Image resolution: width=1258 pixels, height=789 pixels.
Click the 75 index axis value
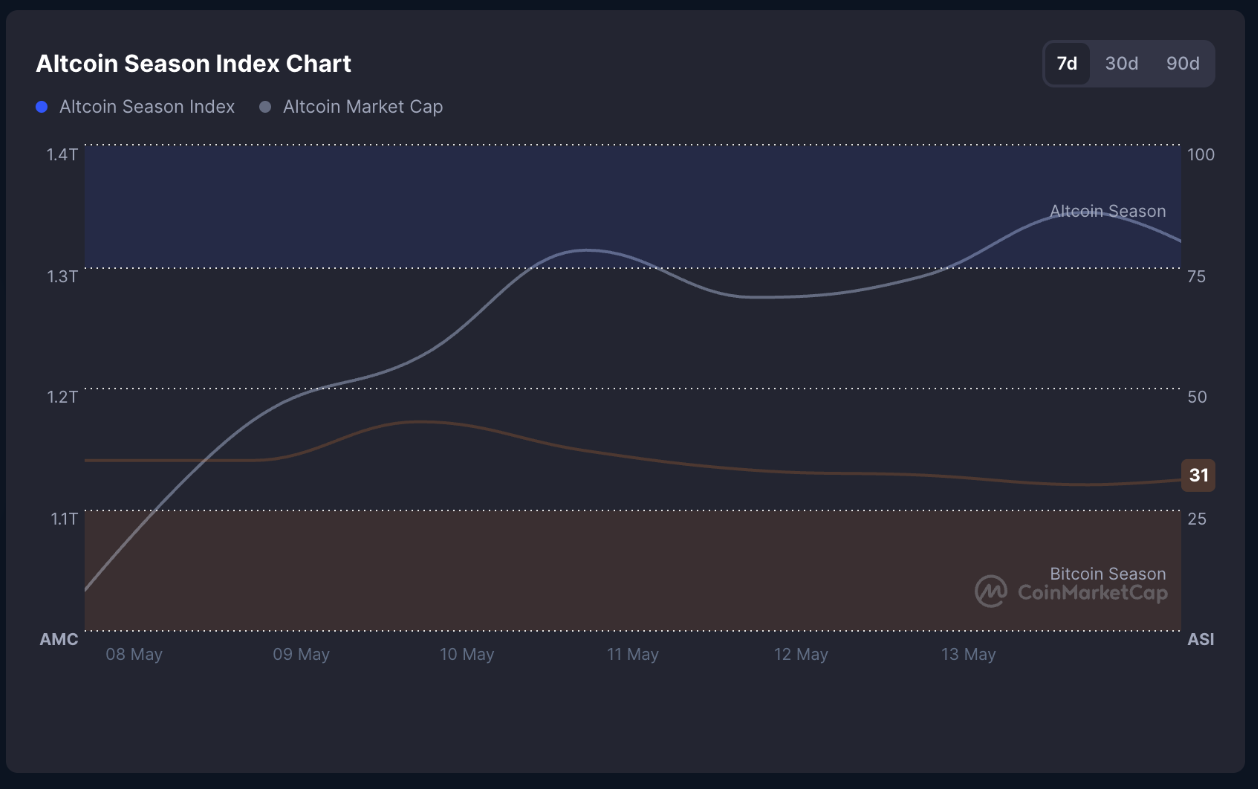click(x=1197, y=276)
